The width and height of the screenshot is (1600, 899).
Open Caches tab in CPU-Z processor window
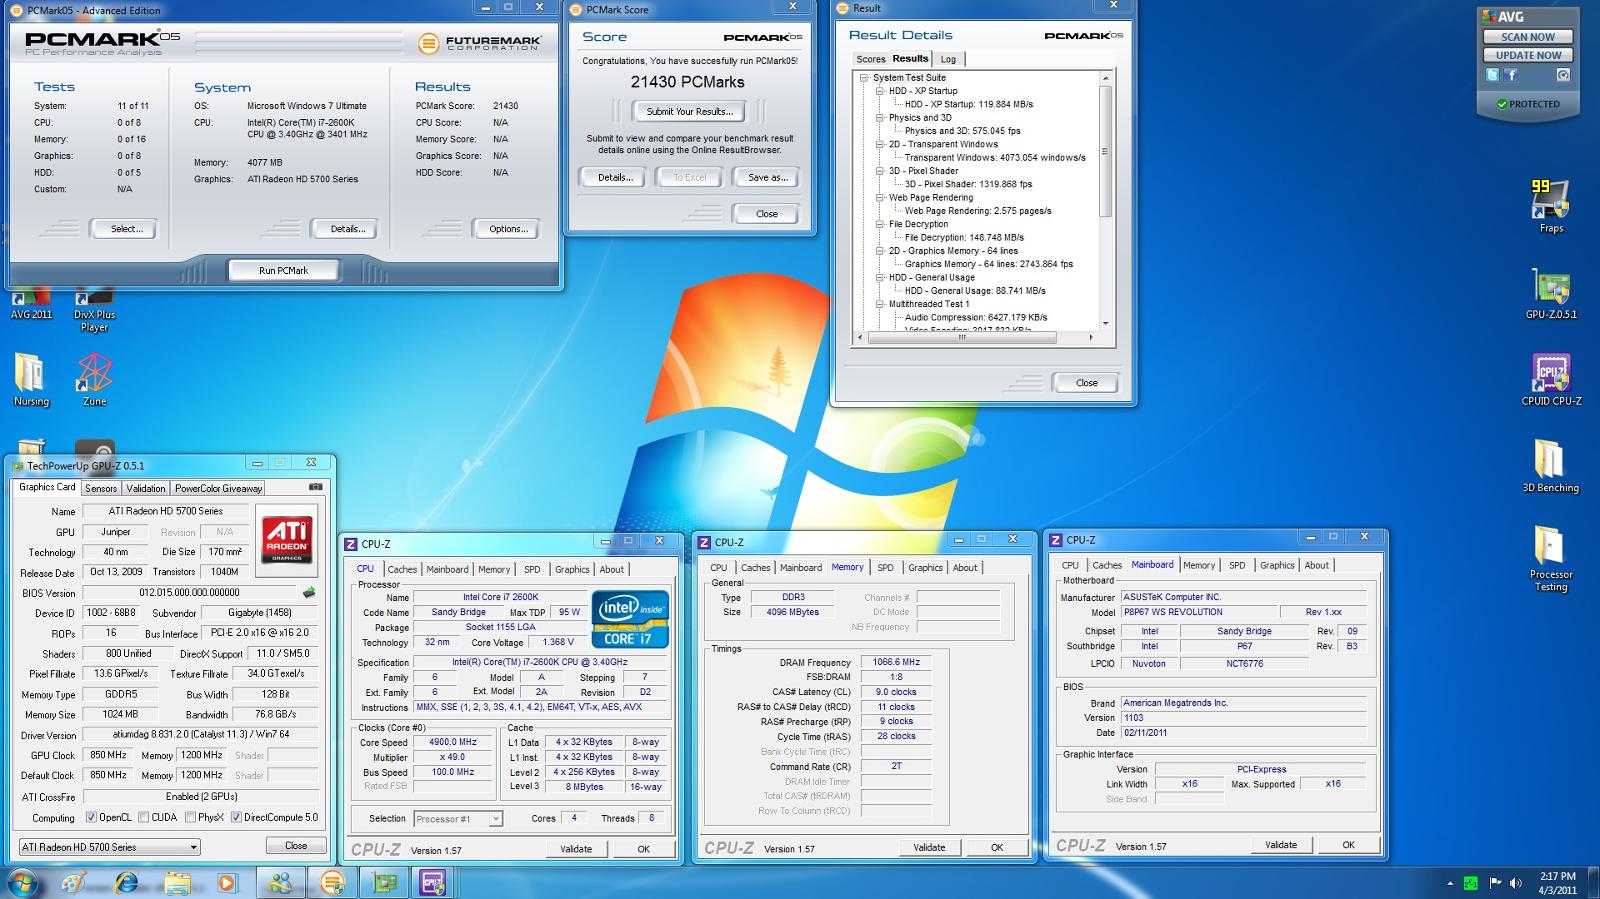coord(402,569)
